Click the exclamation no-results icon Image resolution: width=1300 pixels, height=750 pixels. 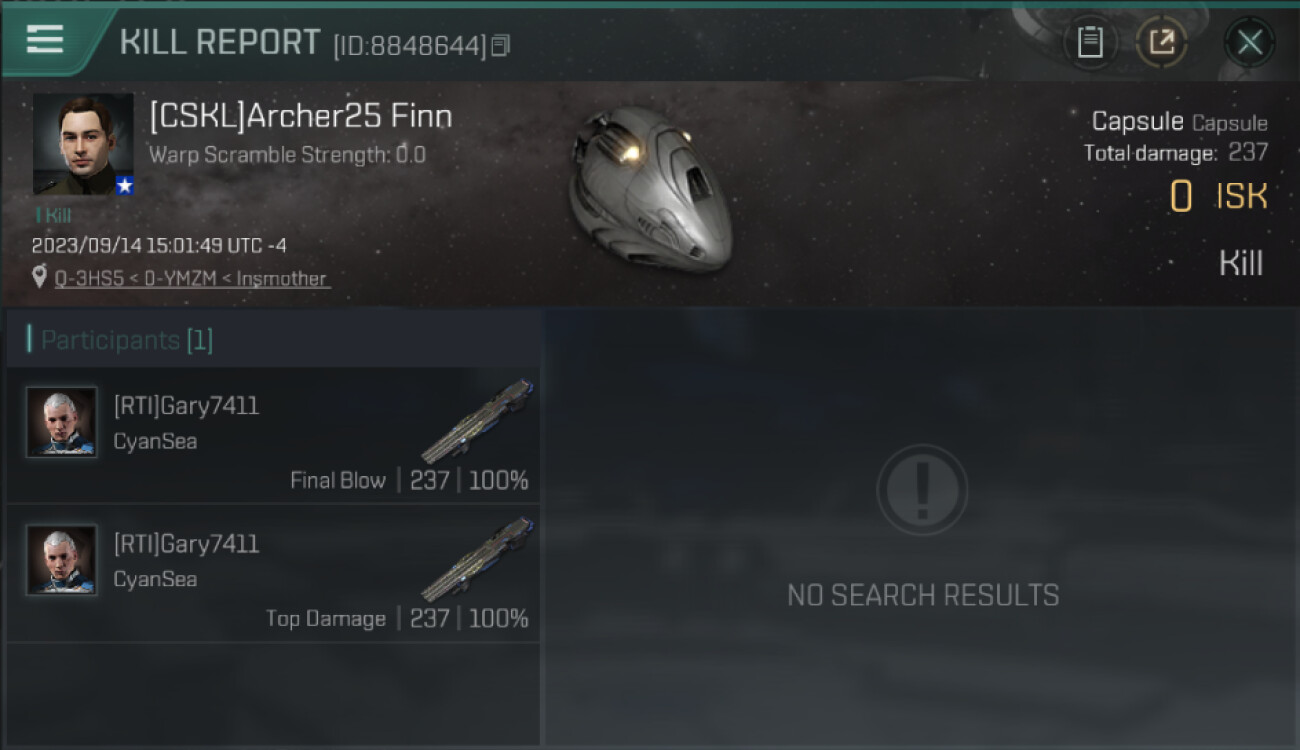pos(922,490)
